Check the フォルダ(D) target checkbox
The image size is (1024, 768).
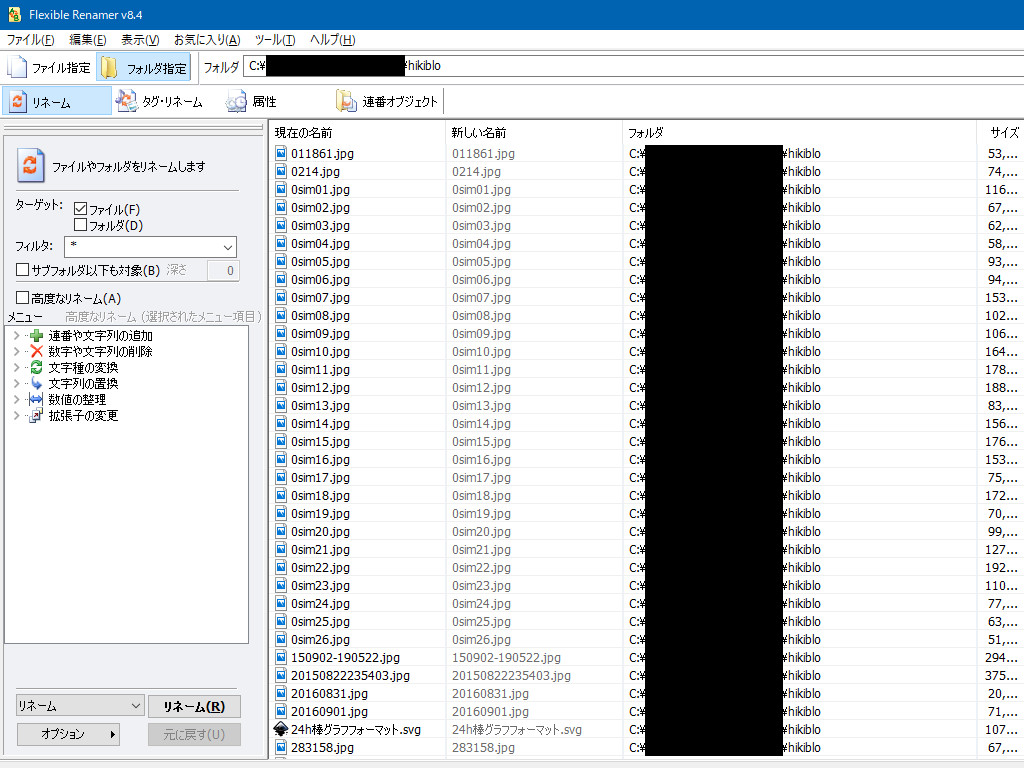80,225
